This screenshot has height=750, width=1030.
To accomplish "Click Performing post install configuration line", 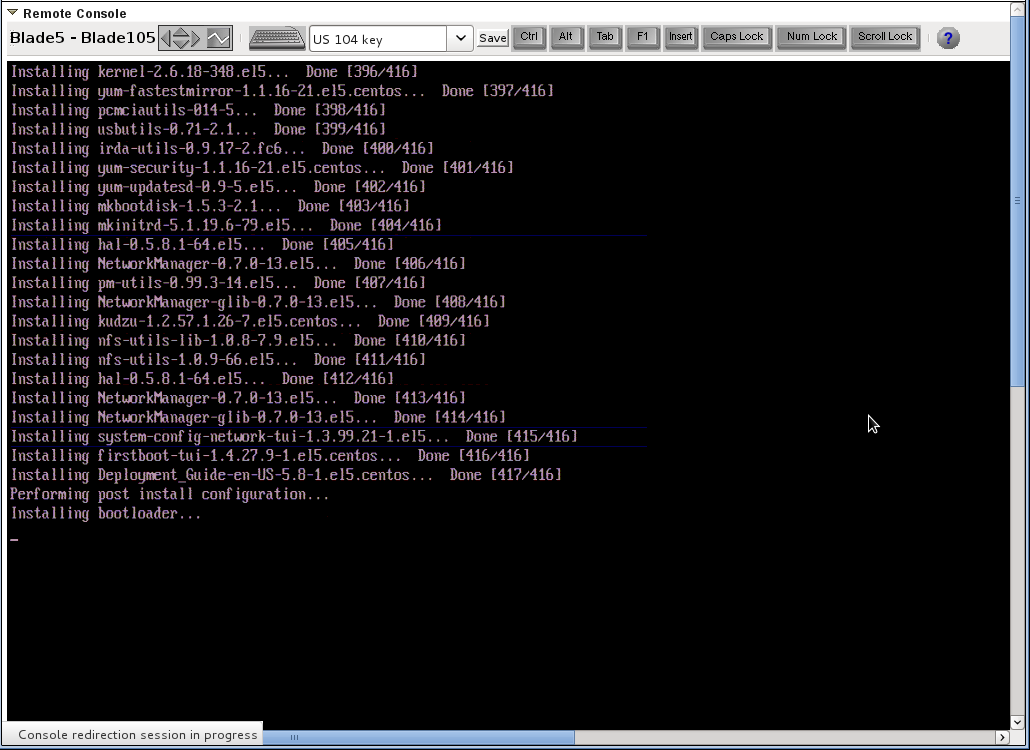I will [x=170, y=494].
